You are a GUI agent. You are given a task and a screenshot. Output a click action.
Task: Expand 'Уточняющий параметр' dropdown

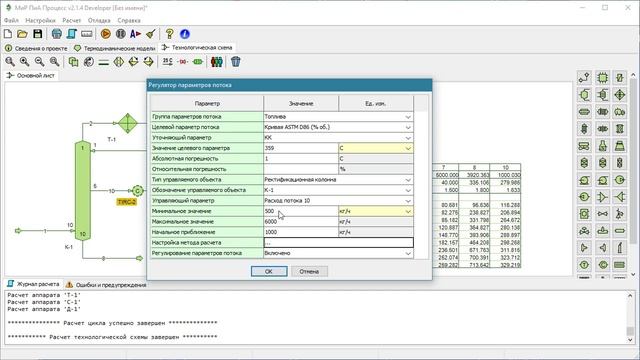(408, 138)
